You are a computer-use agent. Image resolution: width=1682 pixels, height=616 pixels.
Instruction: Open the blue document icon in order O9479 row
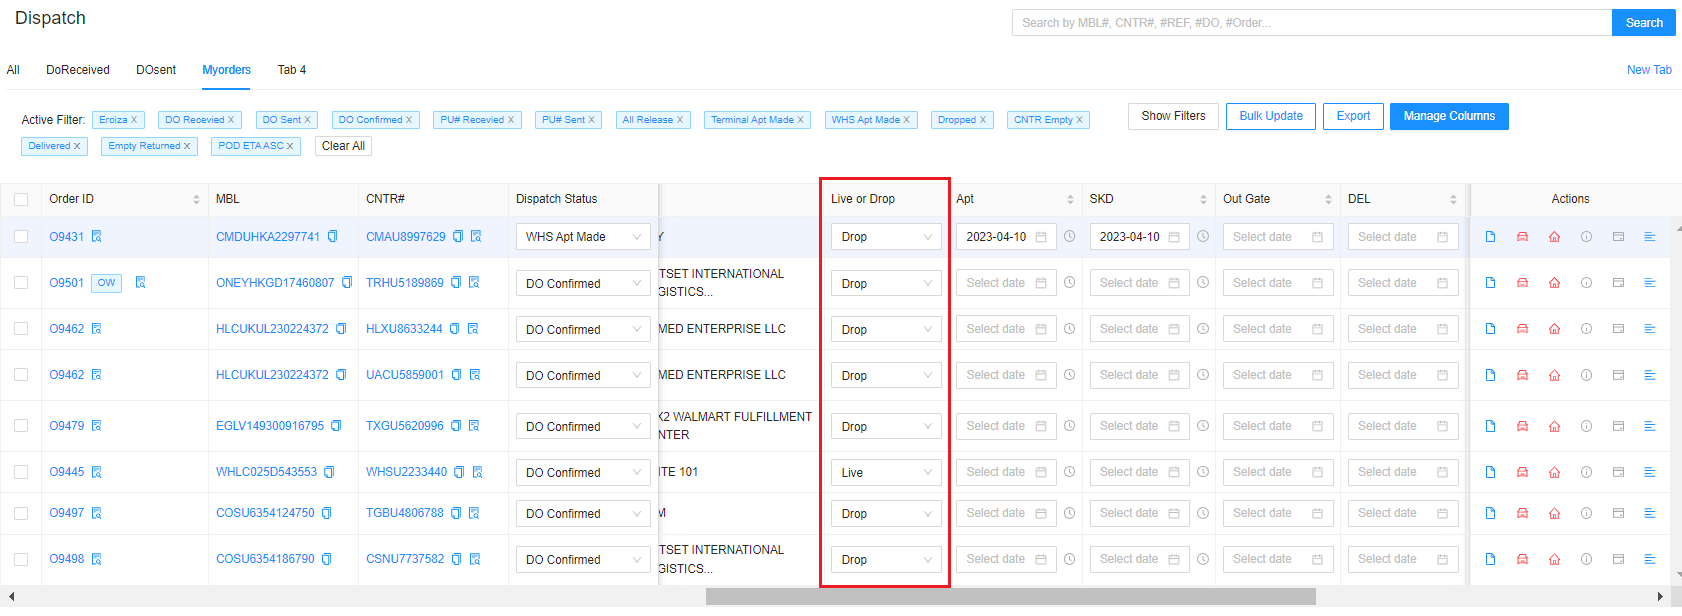(1490, 426)
